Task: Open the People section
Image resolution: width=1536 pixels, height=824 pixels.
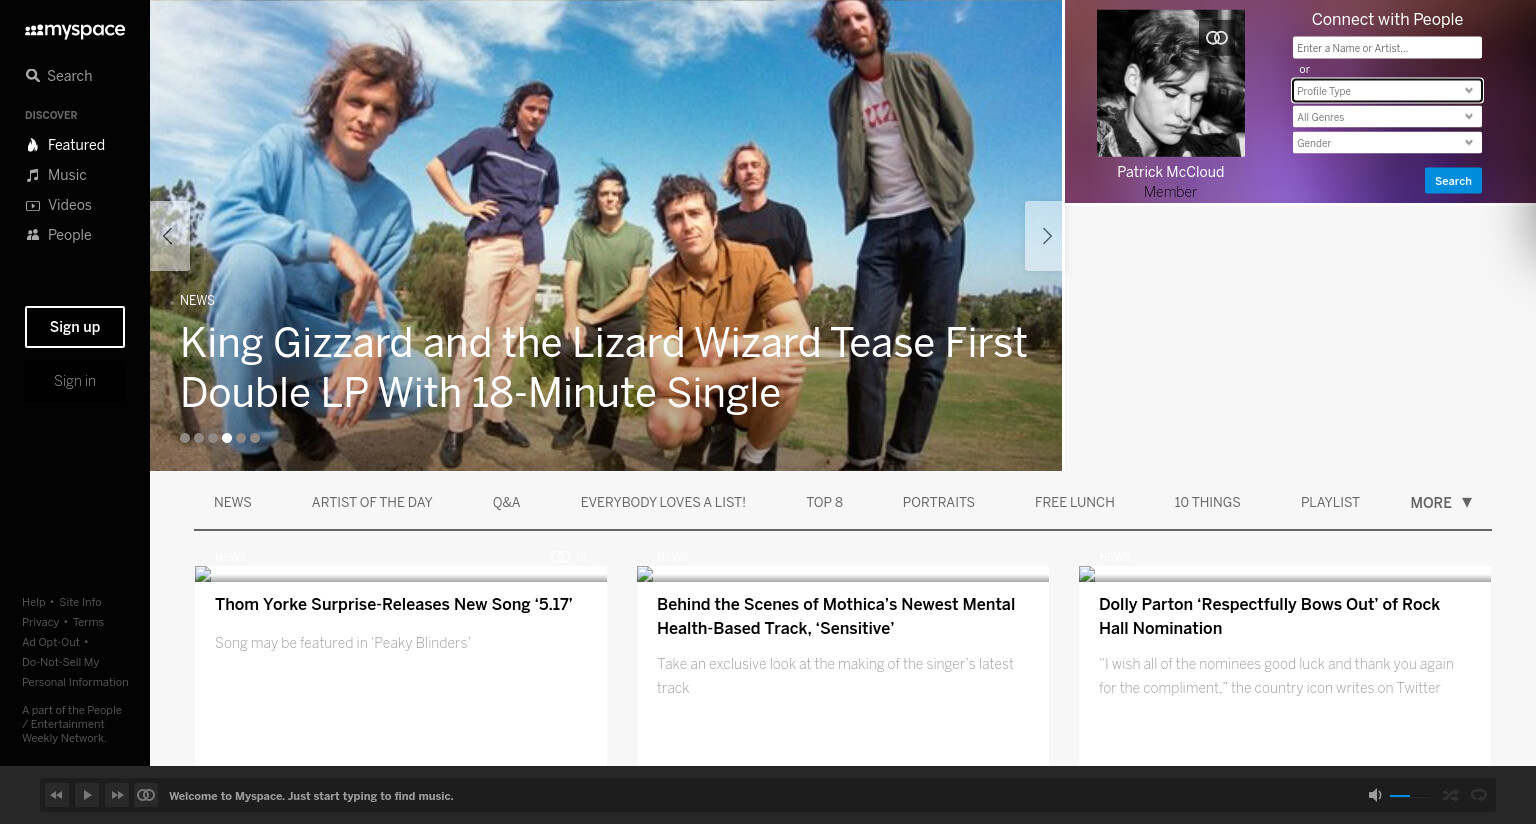Action: click(58, 235)
